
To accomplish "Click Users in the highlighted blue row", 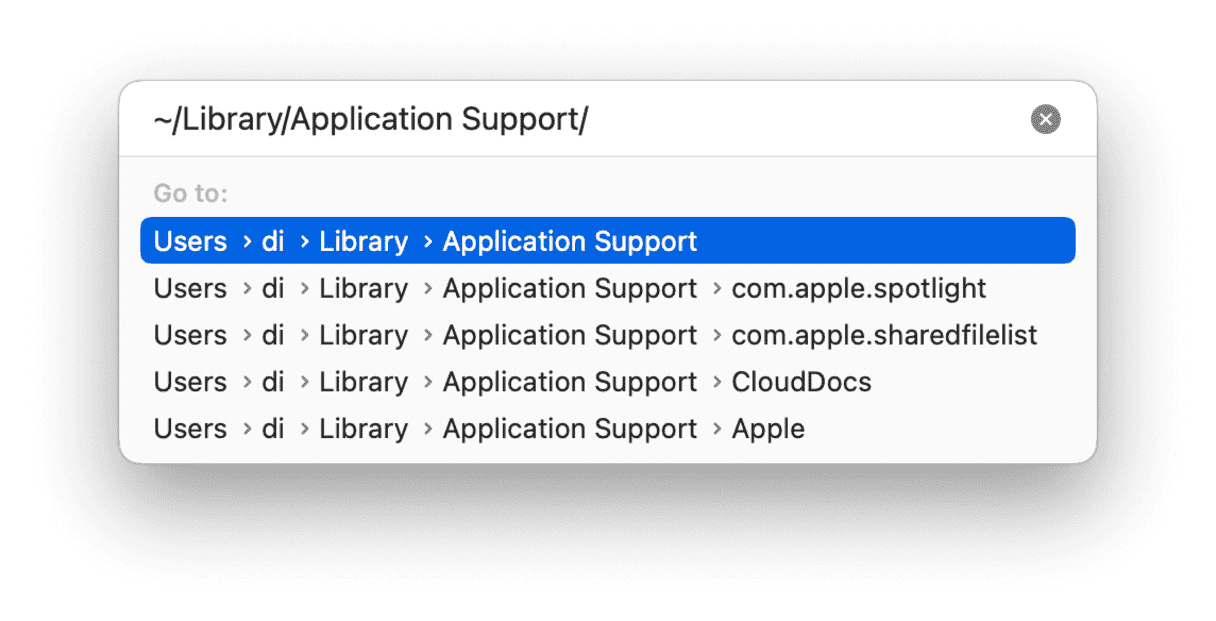I will (x=190, y=241).
